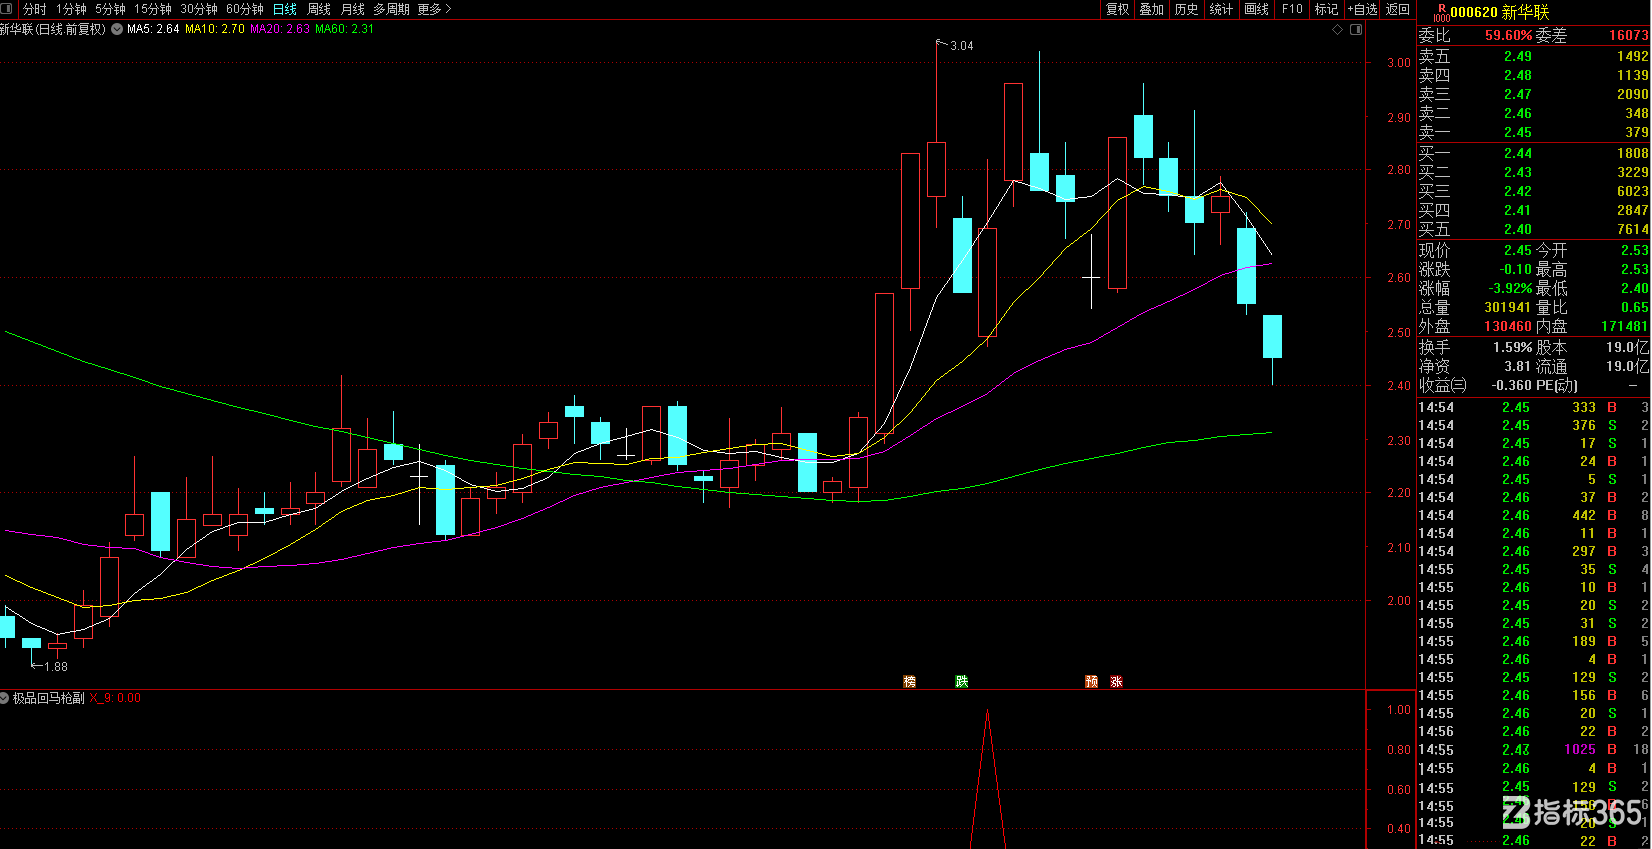Open the 多周期 multi-period view
This screenshot has height=849, width=1652.
point(391,9)
